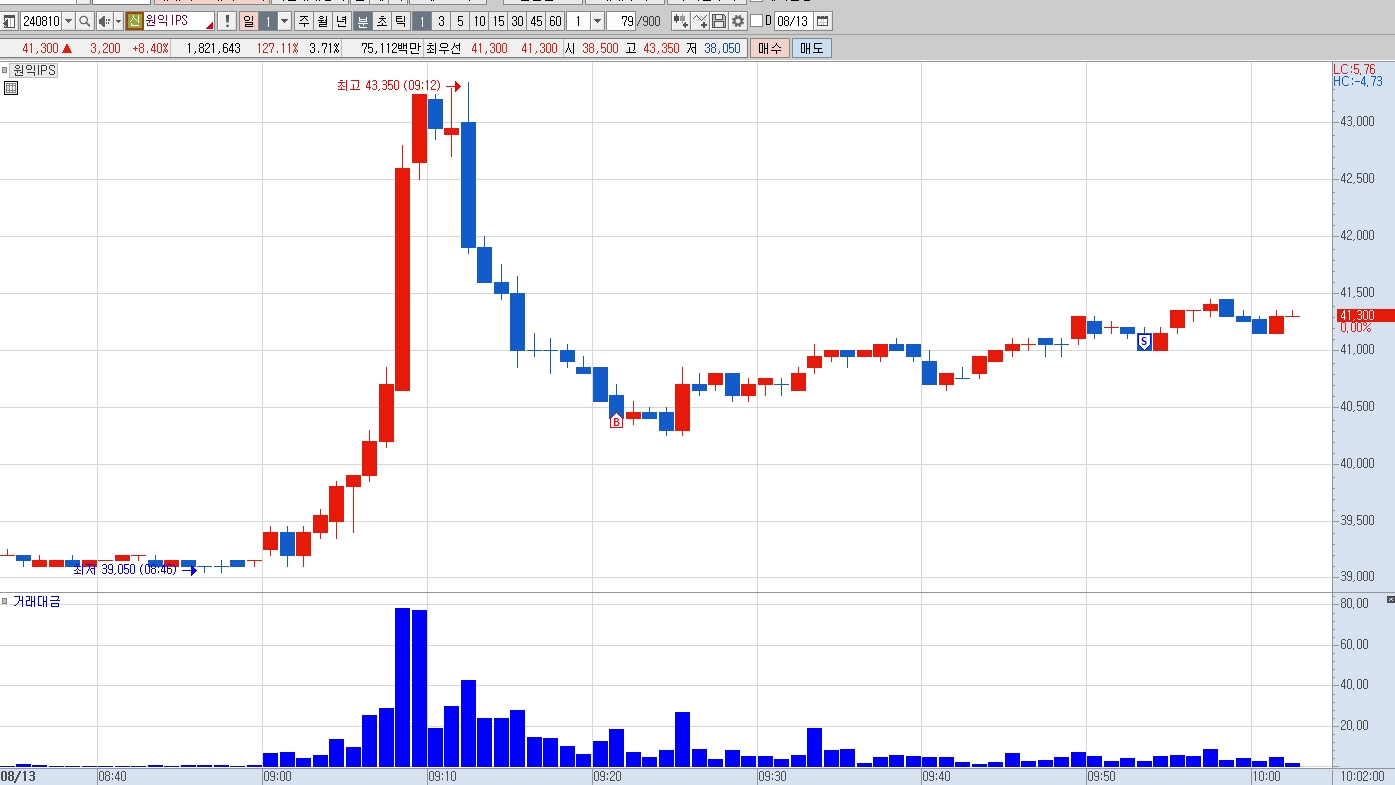Click the floppy disk save icon
Screen dimensions: 1395x785
719,21
